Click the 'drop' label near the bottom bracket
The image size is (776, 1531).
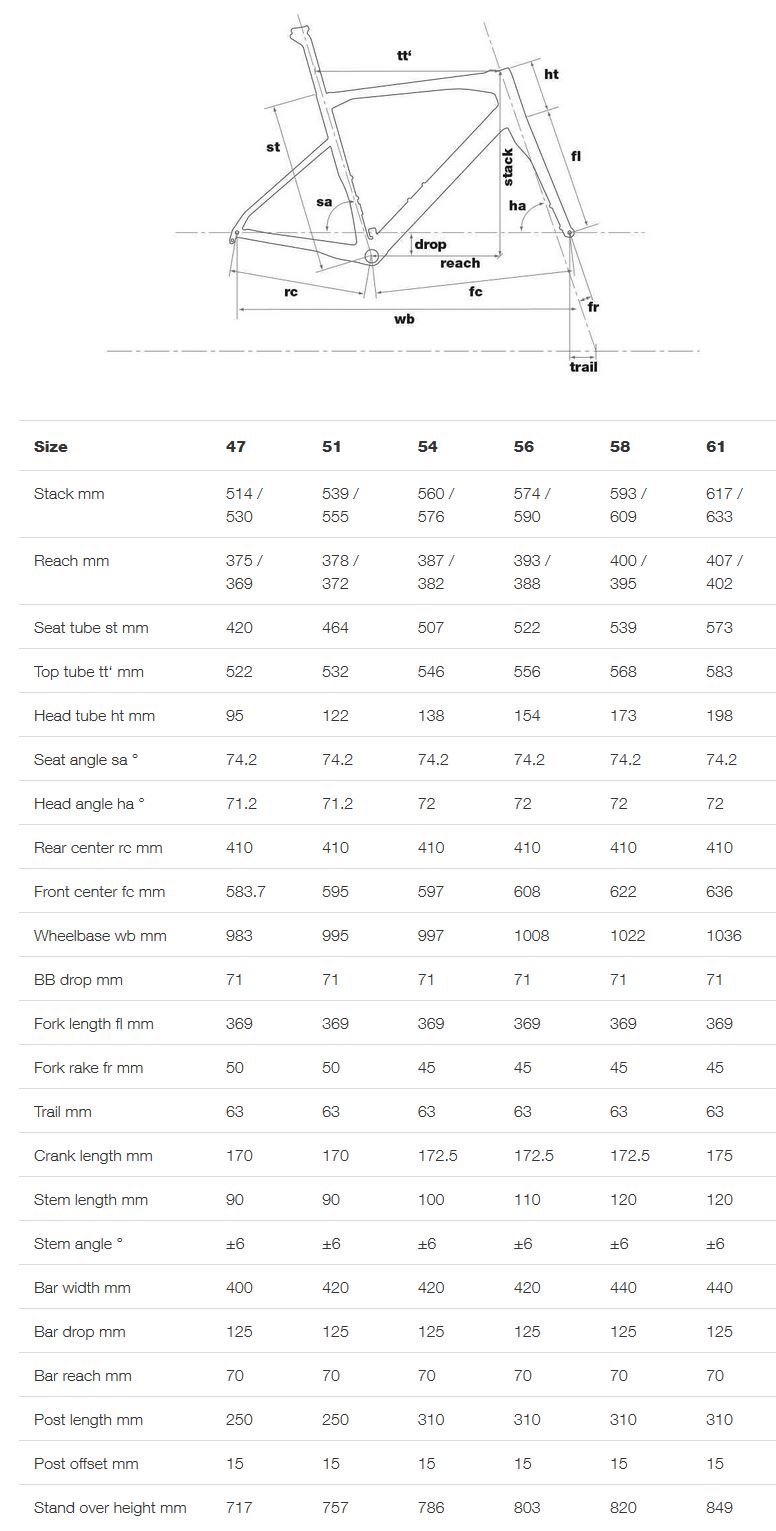point(430,244)
